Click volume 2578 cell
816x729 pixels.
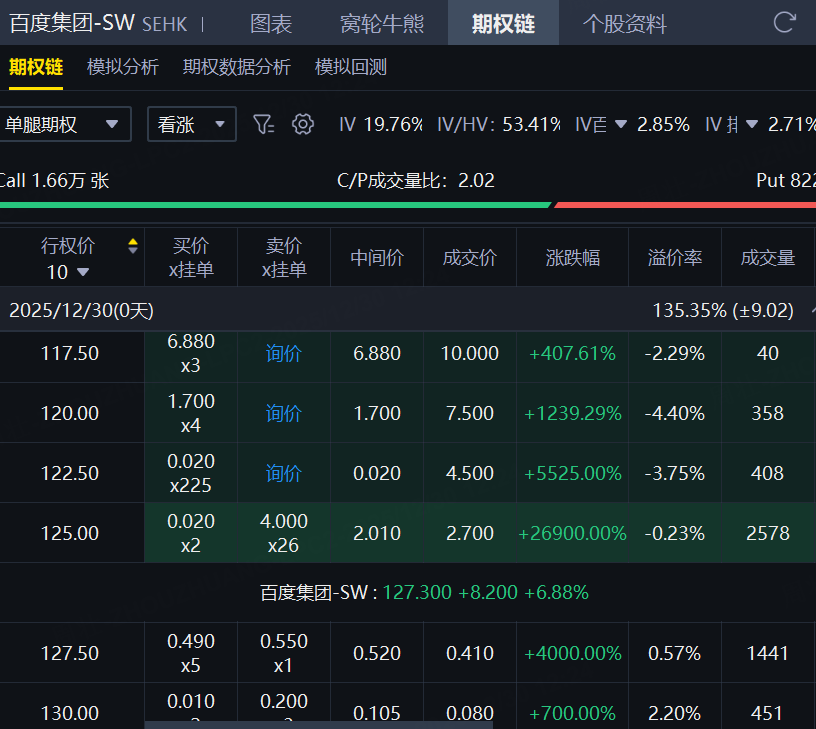tap(768, 533)
